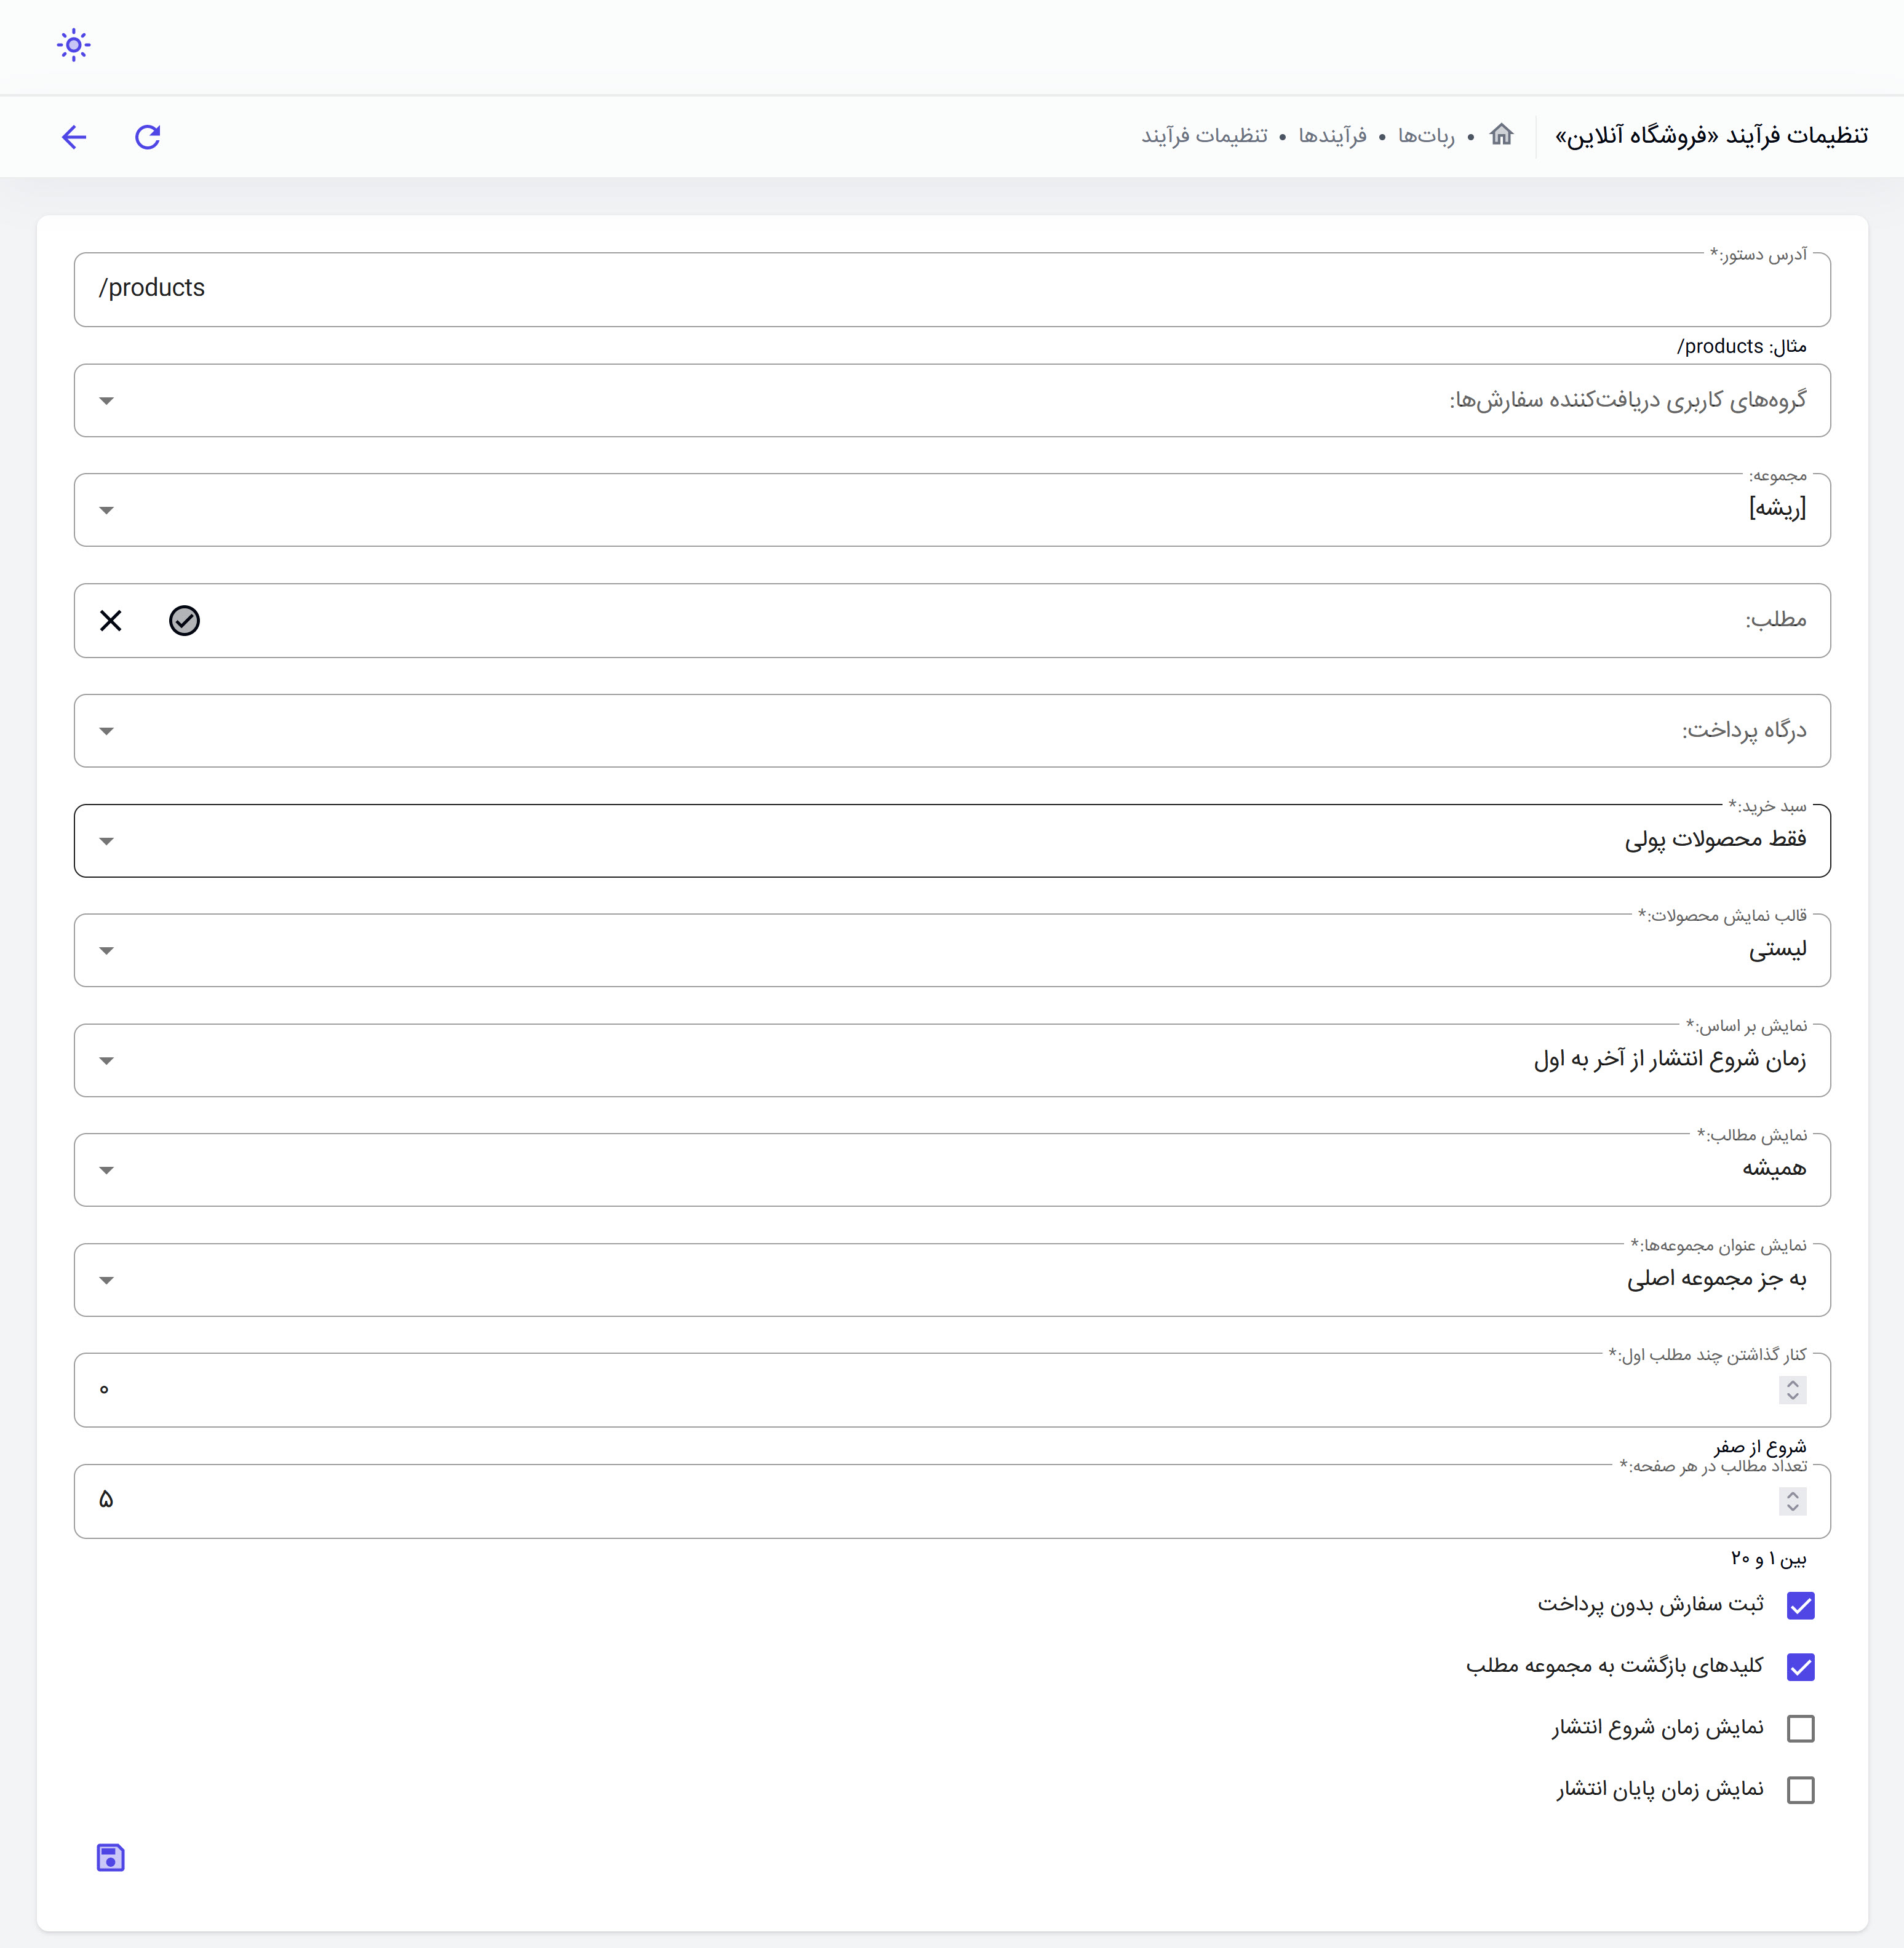The image size is (1904, 1948).
Task: Toggle the light/dark theme sun icon
Action: tap(74, 45)
